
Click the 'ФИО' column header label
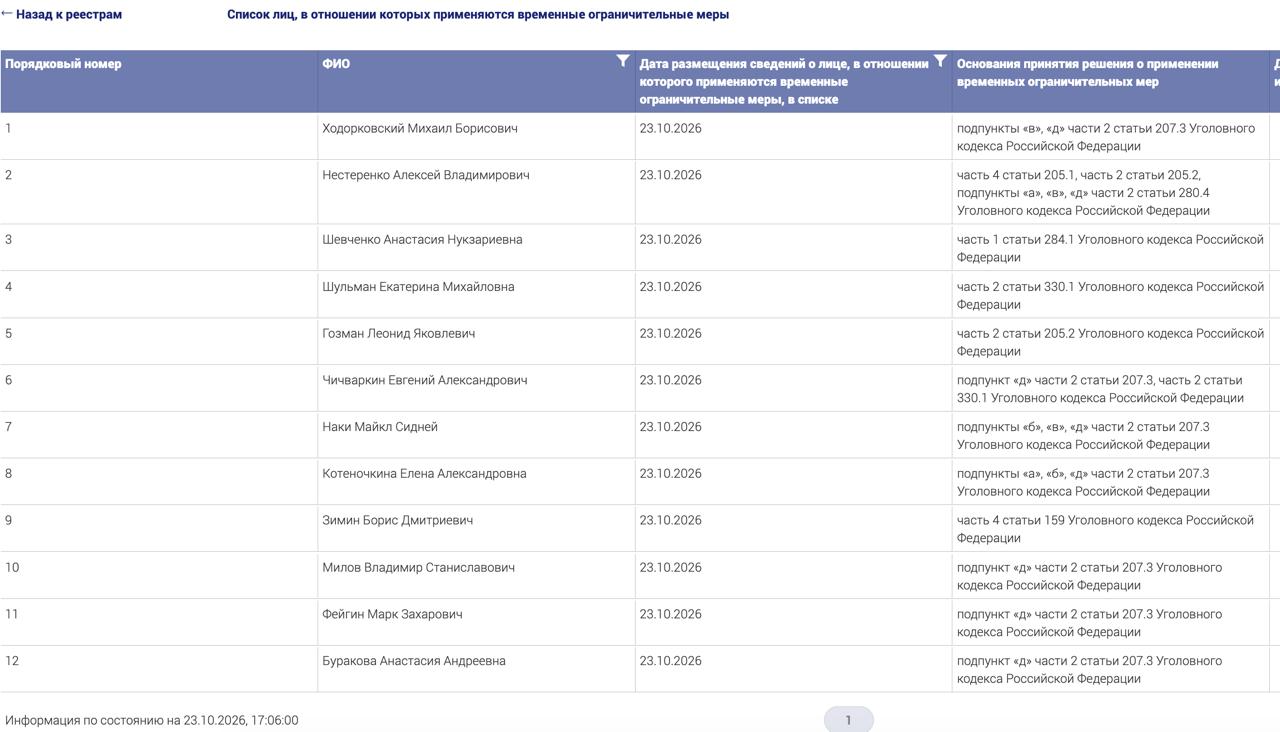point(336,64)
